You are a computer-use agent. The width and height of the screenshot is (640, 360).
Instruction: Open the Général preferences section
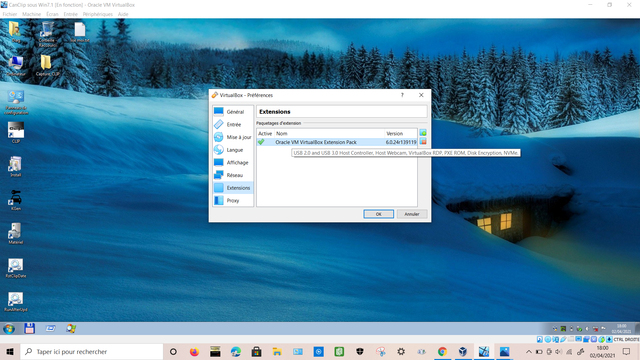(233, 111)
